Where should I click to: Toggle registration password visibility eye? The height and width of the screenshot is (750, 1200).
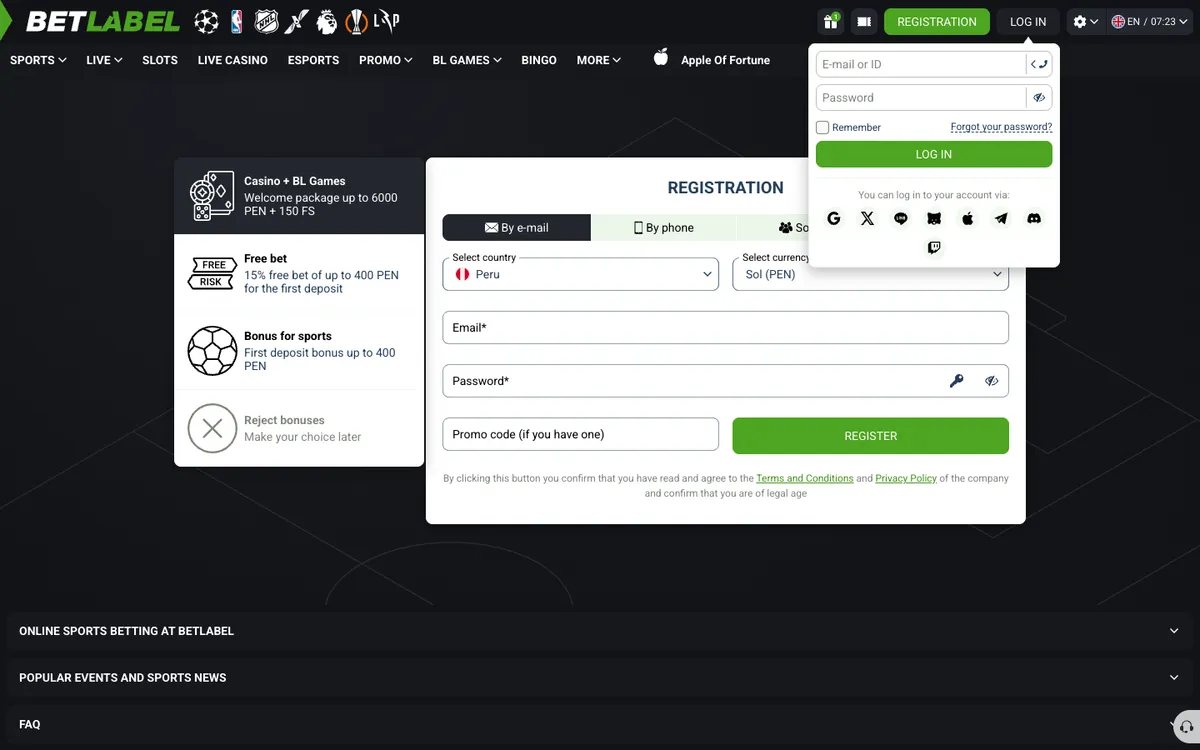tap(991, 381)
